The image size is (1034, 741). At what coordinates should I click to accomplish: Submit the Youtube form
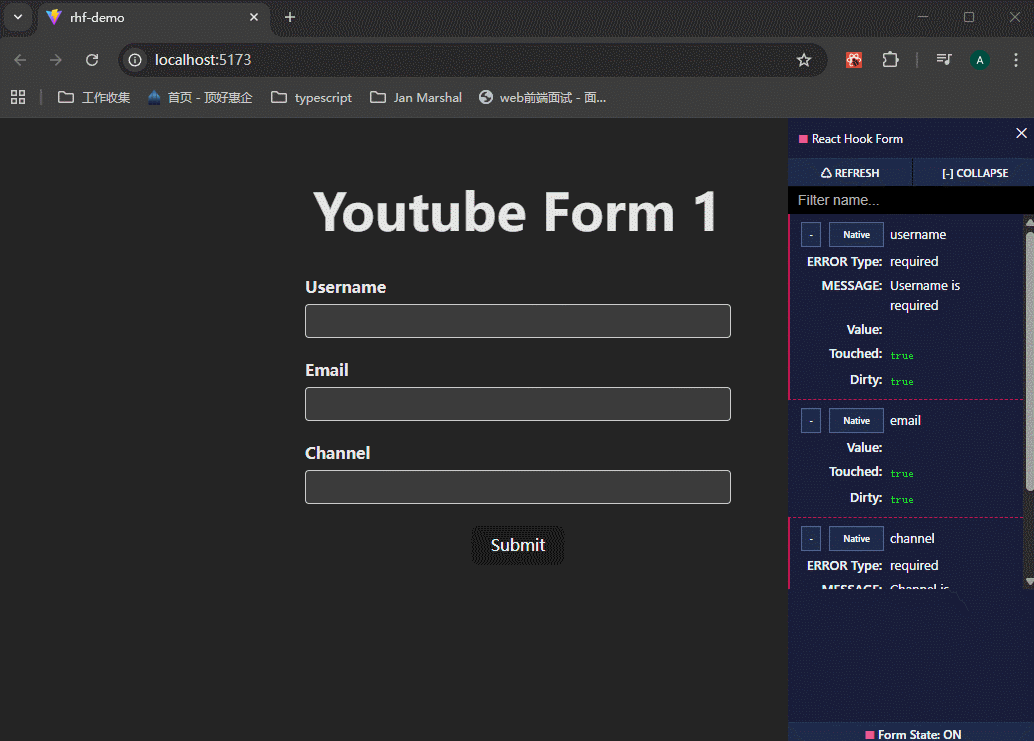pos(517,545)
